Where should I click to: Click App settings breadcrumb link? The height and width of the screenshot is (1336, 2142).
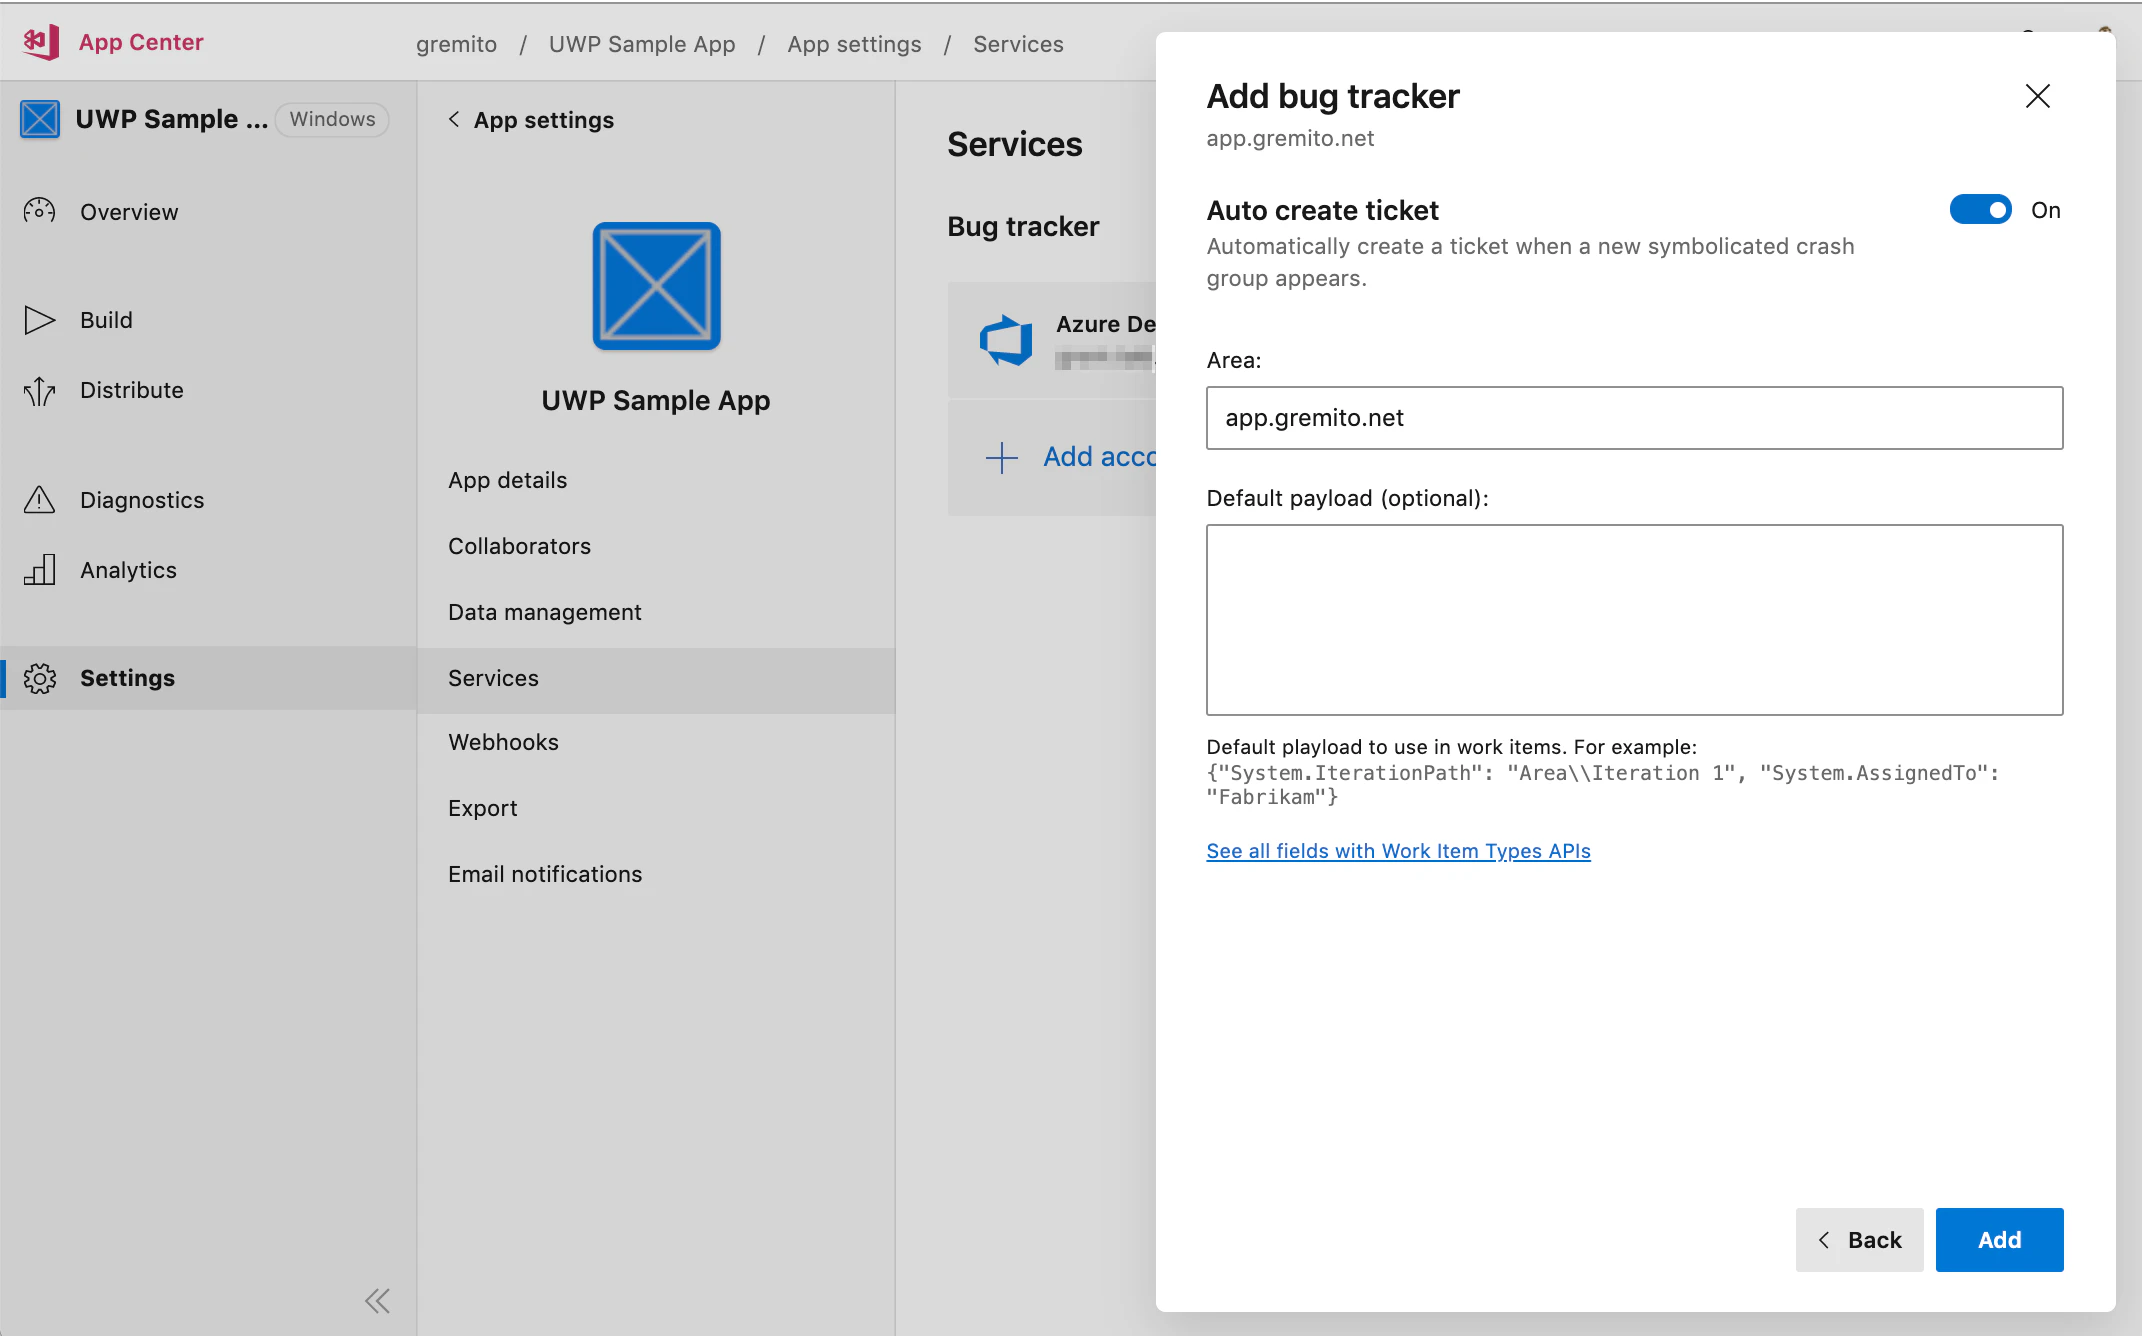click(x=854, y=44)
